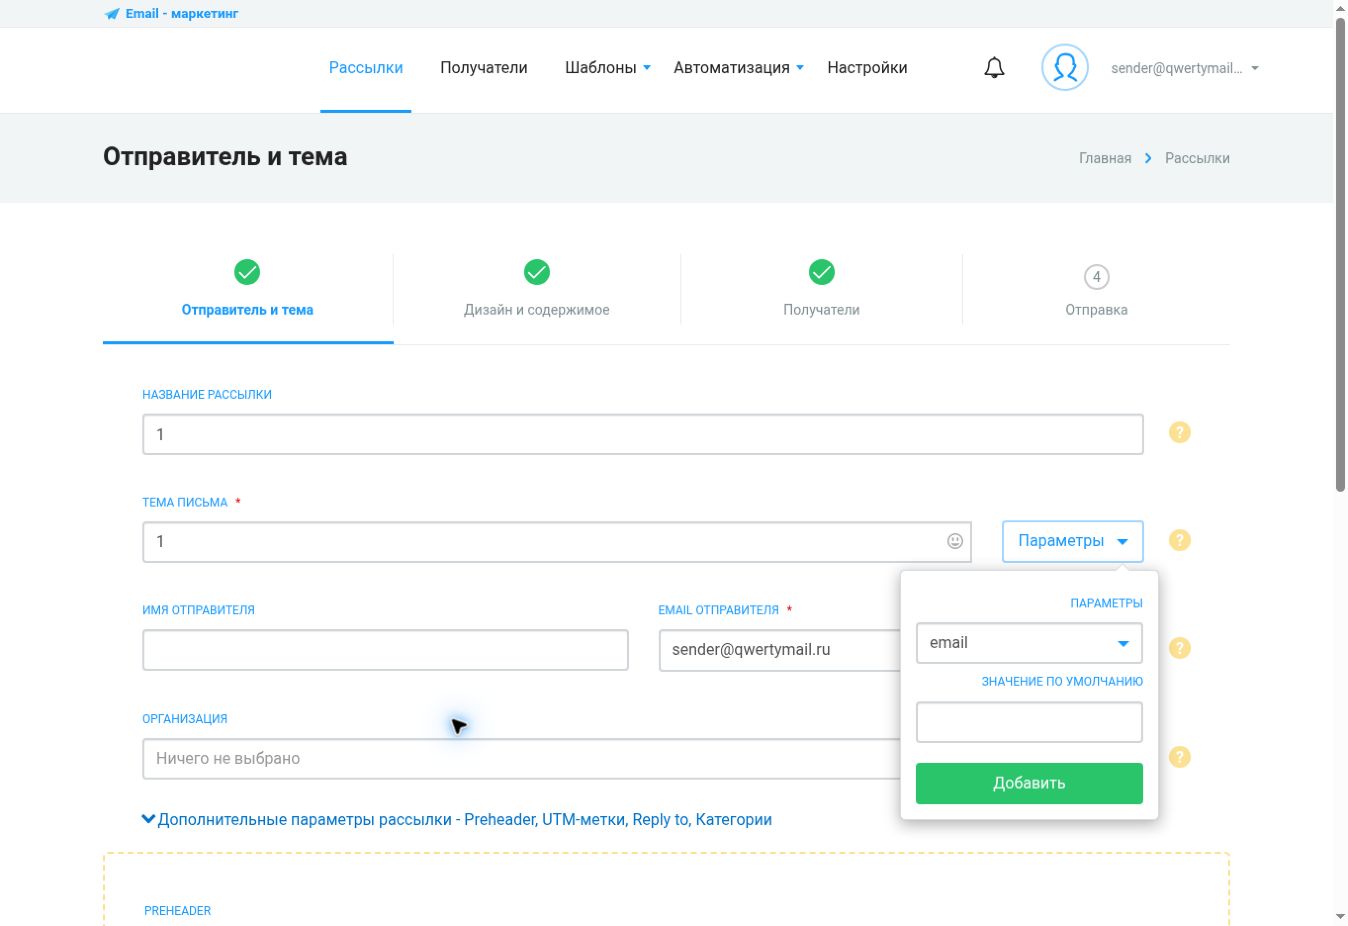Click the paper plane Email-marketing logo
This screenshot has width=1348, height=926.
click(x=112, y=14)
